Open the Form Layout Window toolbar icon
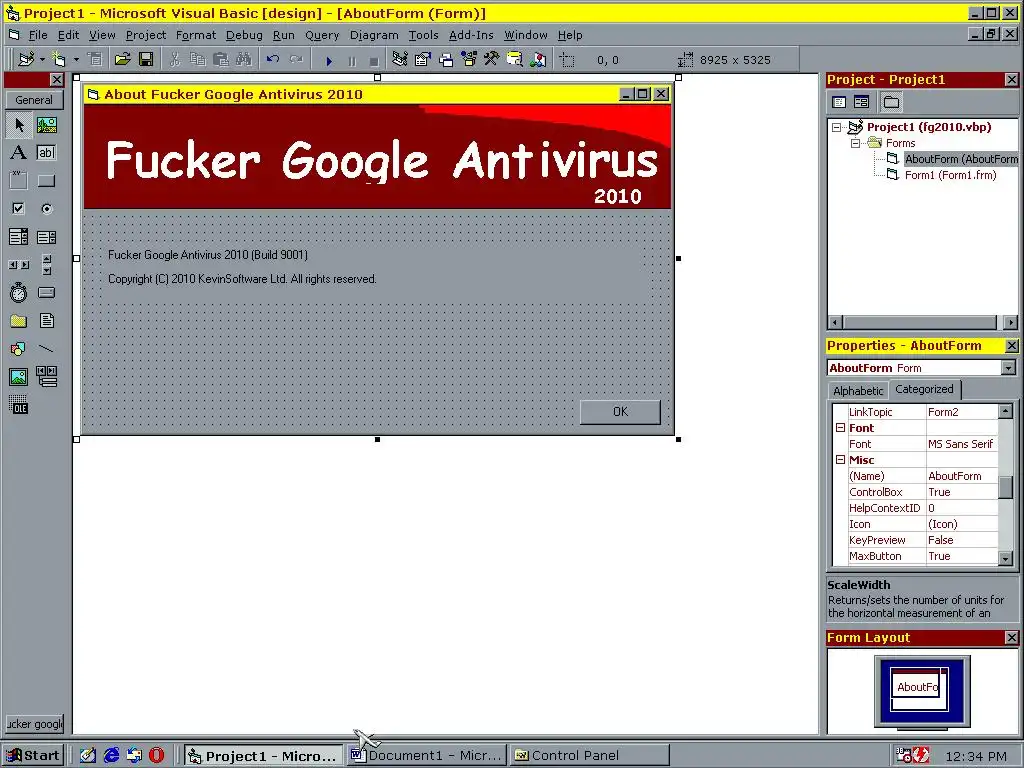1024x768 pixels. [x=446, y=59]
